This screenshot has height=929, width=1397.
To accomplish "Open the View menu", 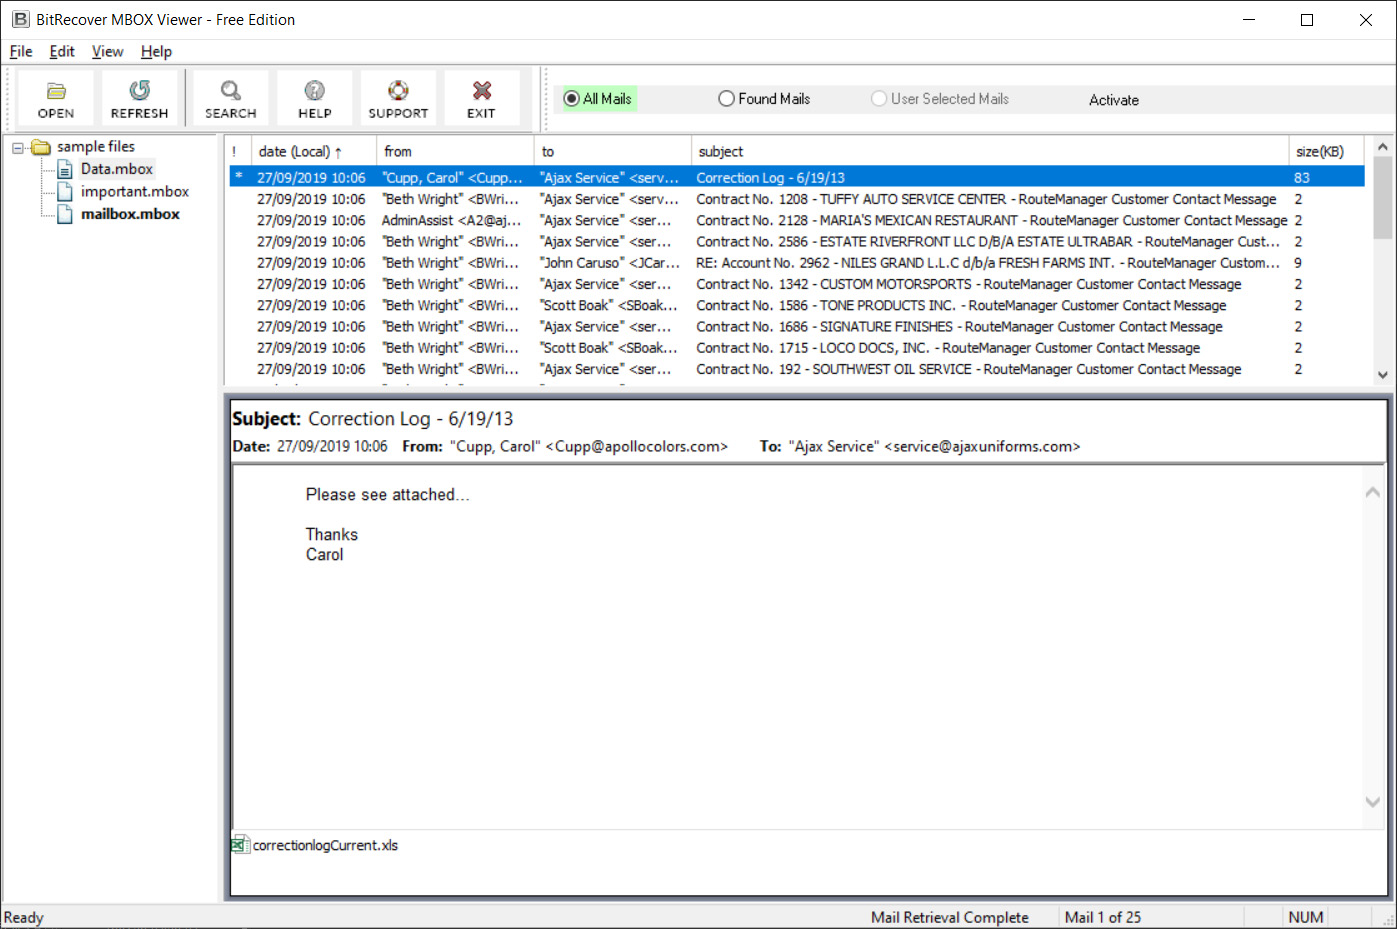I will pyautogui.click(x=107, y=52).
